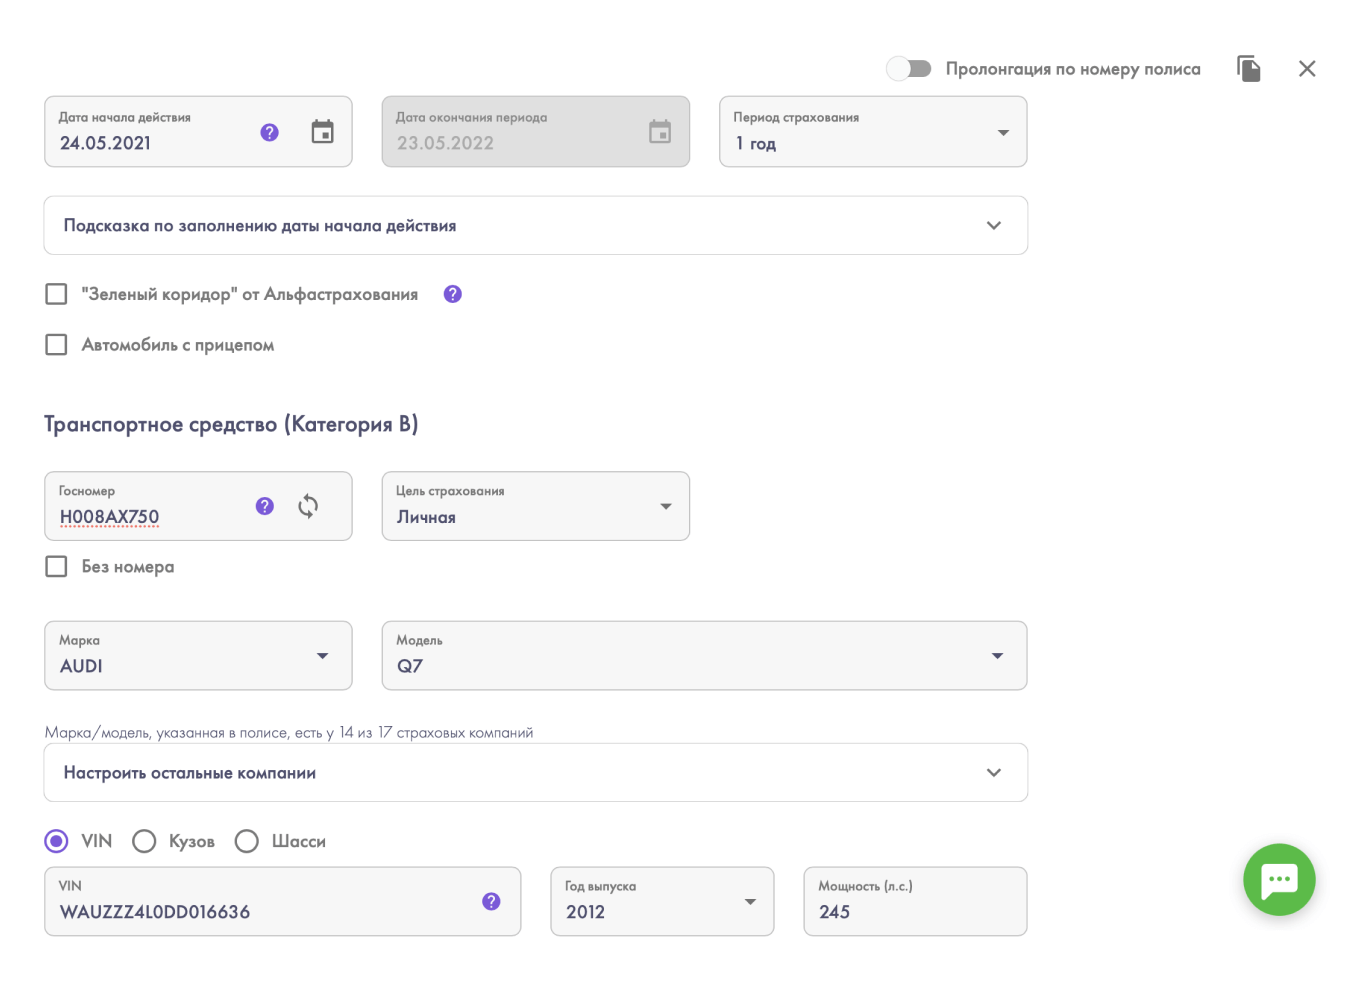Toggle Пролонгация по номеру полиса switch
The image size is (1360, 1003).
pyautogui.click(x=909, y=69)
